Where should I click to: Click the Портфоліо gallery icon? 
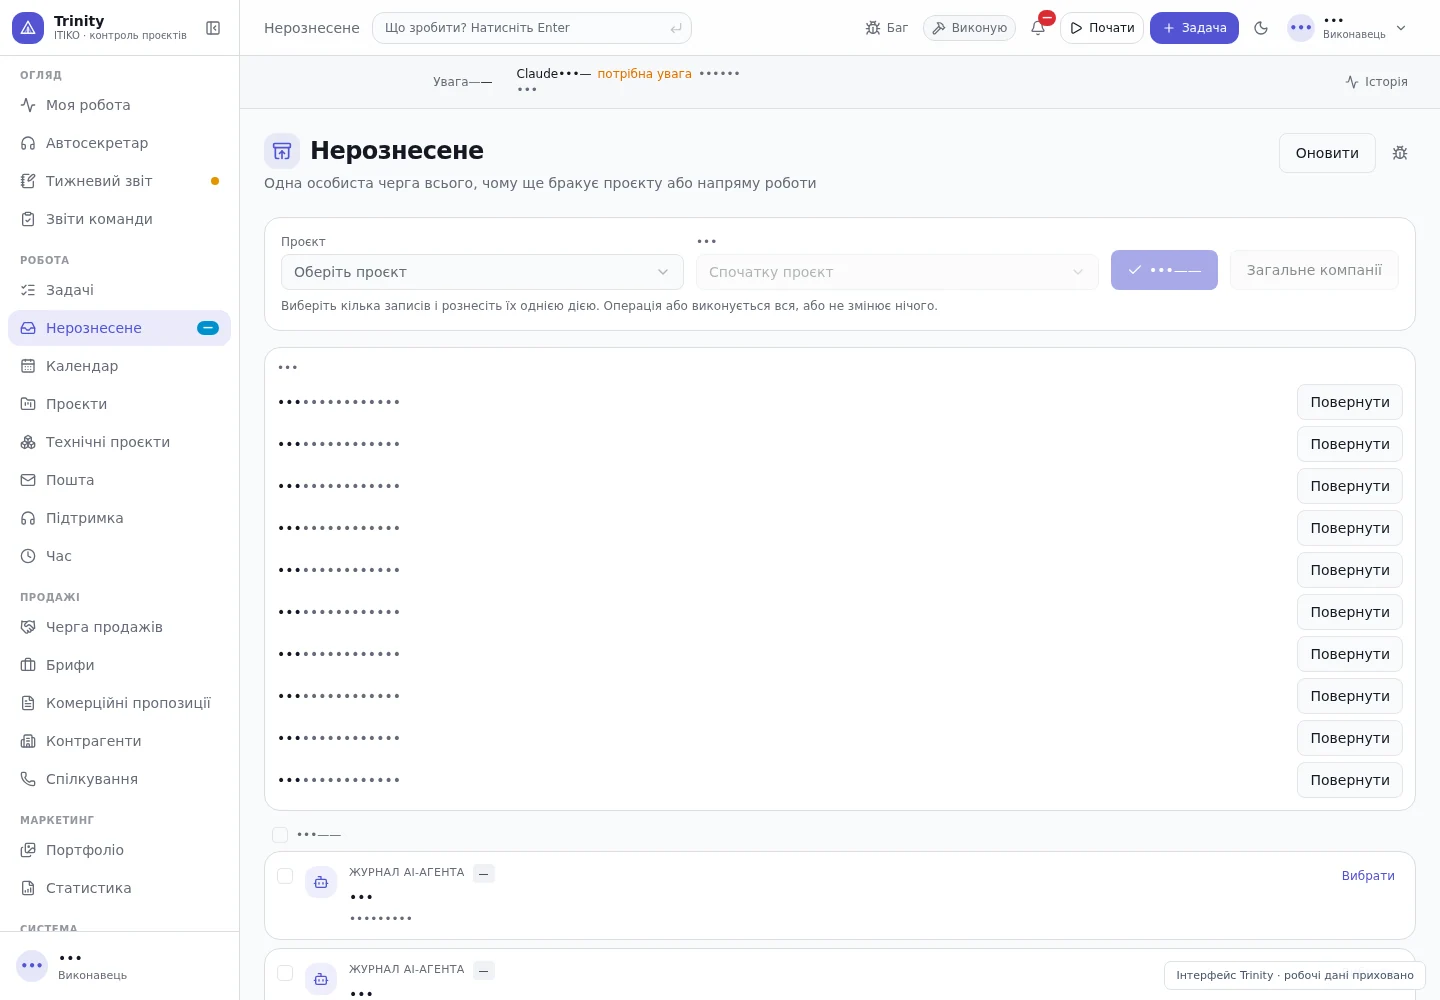28,850
